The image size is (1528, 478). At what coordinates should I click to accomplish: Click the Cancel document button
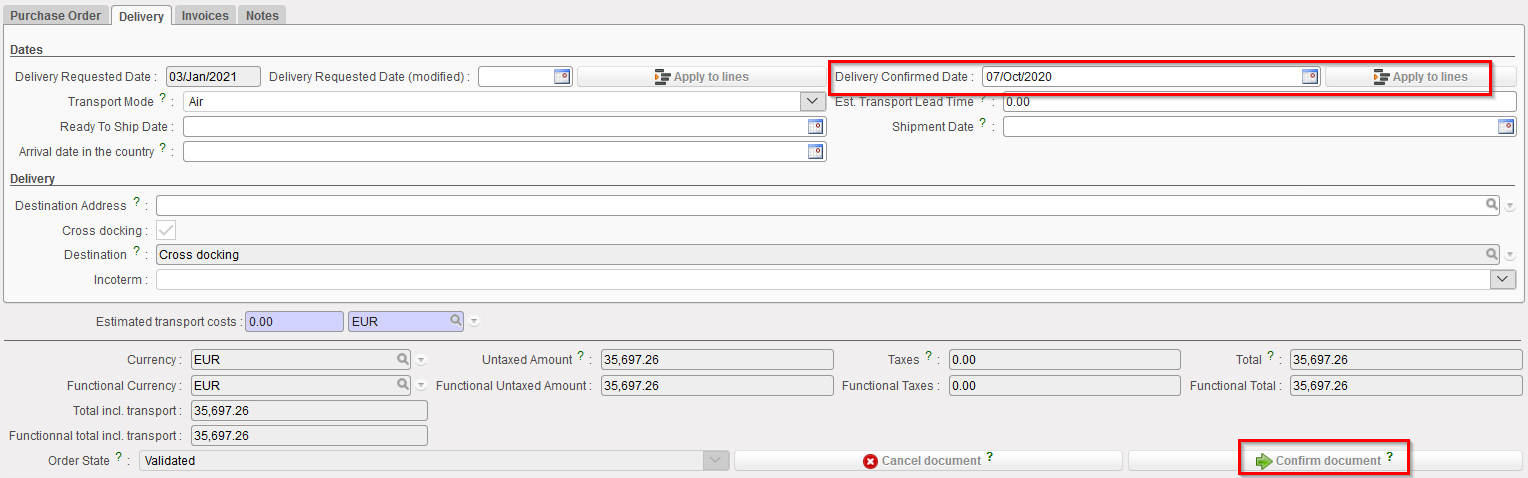[927, 461]
